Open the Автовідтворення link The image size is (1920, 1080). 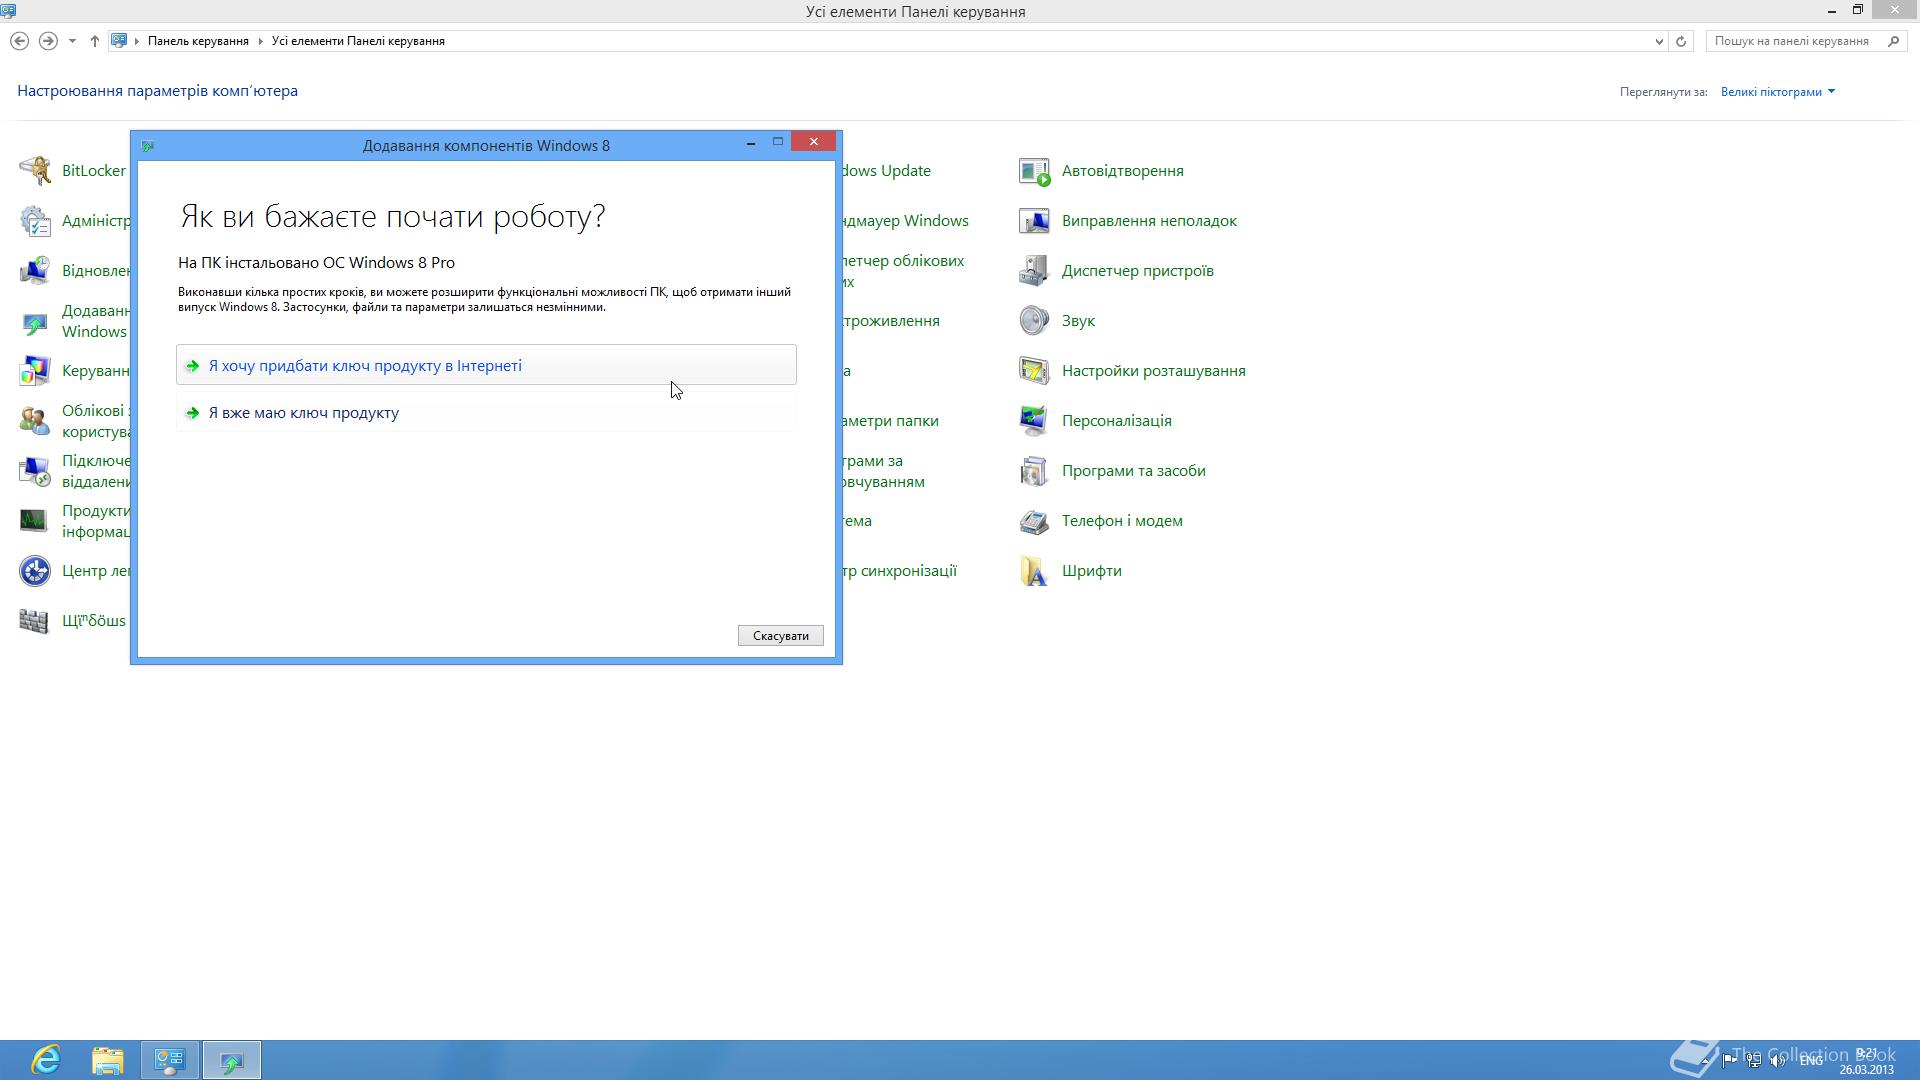point(1122,171)
